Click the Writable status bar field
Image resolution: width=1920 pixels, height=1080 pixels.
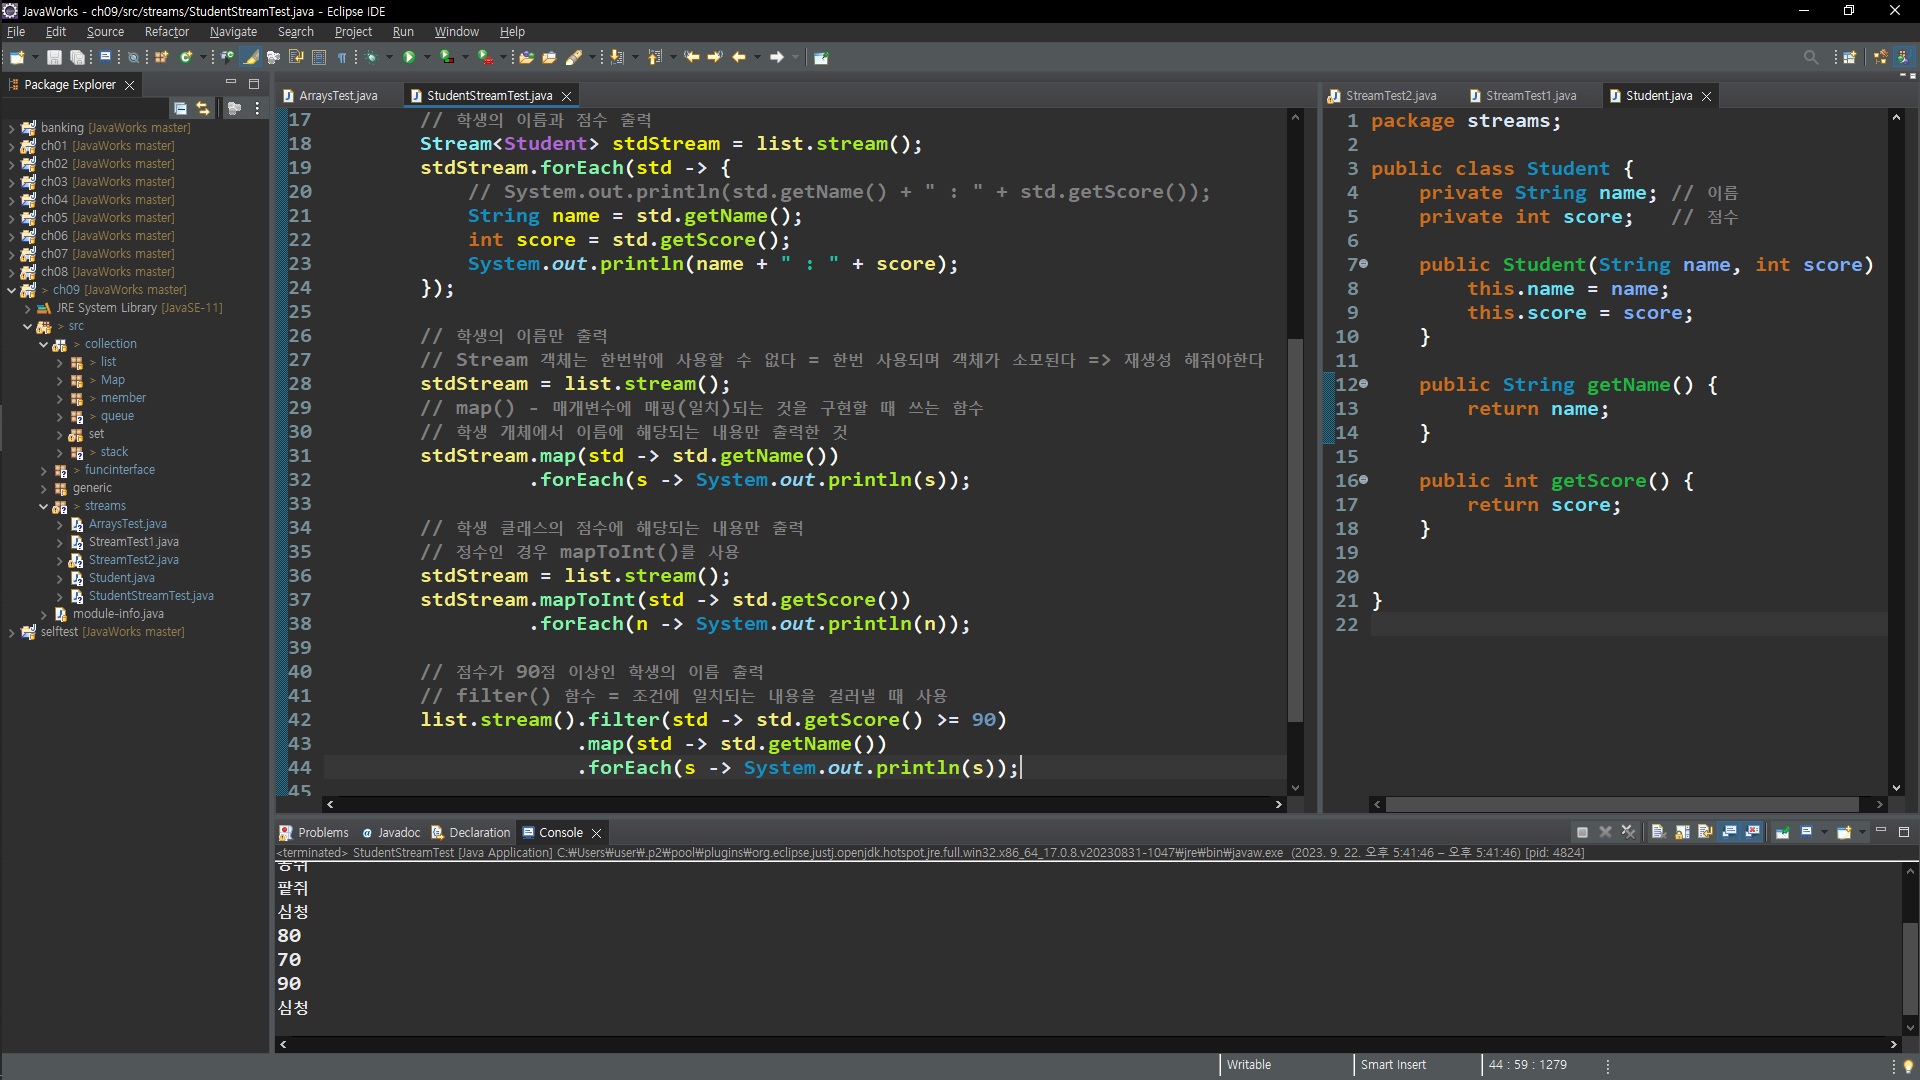[1249, 1065]
